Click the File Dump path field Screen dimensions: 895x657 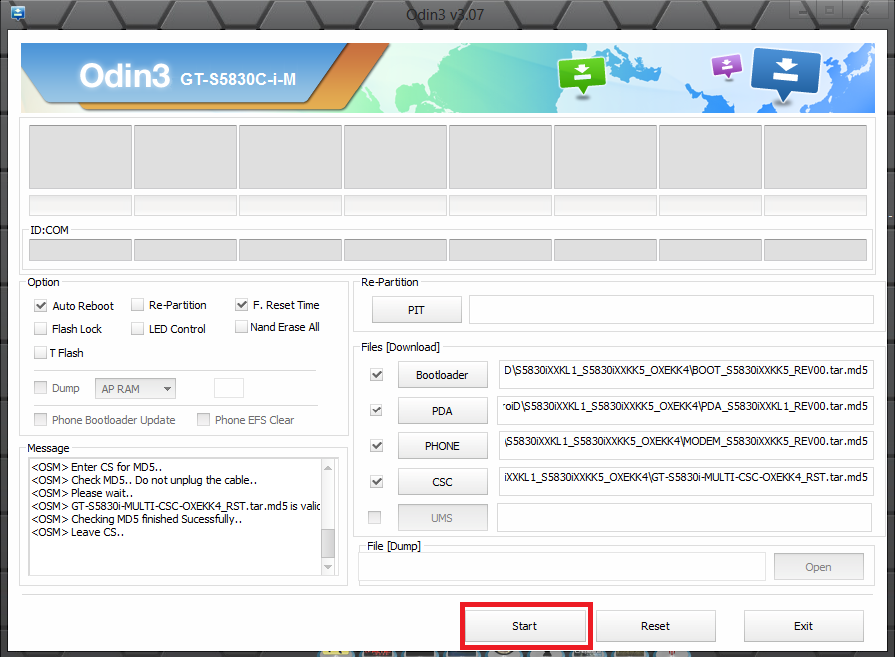tap(562, 566)
